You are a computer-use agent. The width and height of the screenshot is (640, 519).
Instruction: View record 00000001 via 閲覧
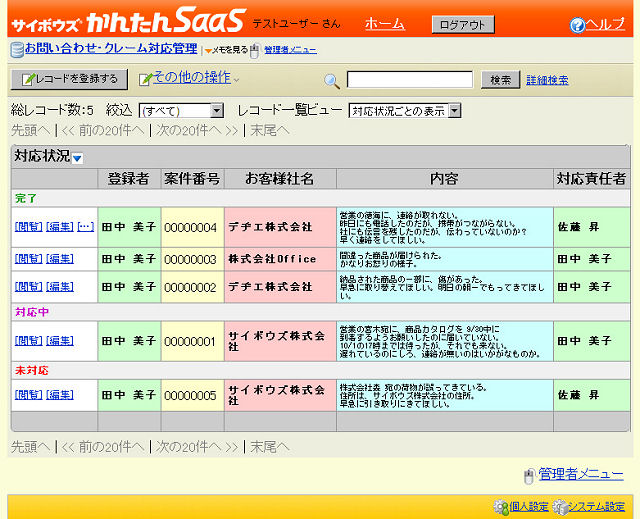(x=29, y=341)
